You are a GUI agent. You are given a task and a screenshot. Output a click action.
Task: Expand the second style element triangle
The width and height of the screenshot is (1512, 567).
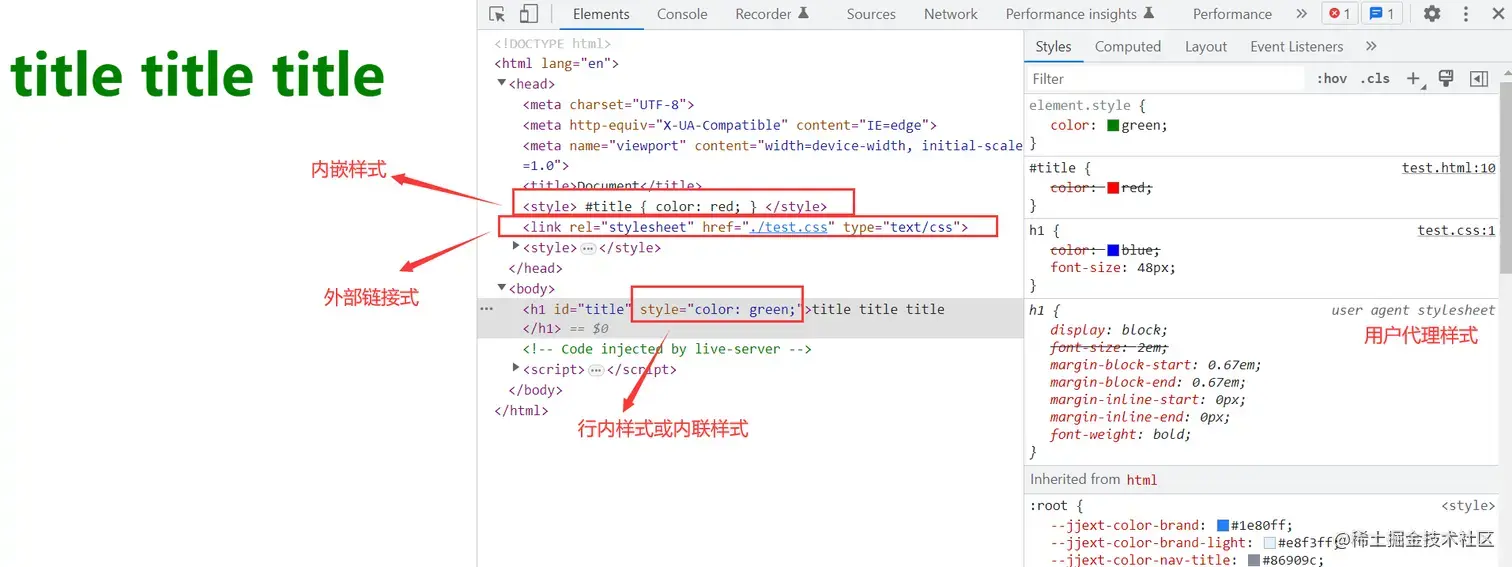click(x=516, y=247)
